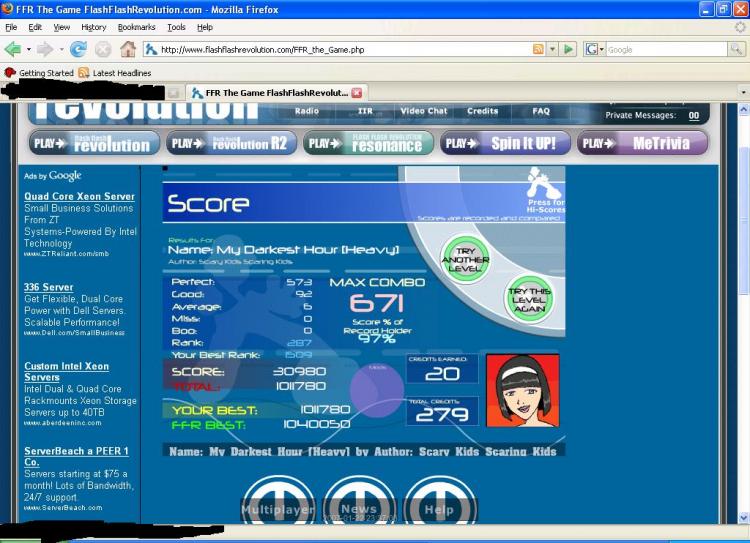Open the Bookmarks menu

coord(136,27)
